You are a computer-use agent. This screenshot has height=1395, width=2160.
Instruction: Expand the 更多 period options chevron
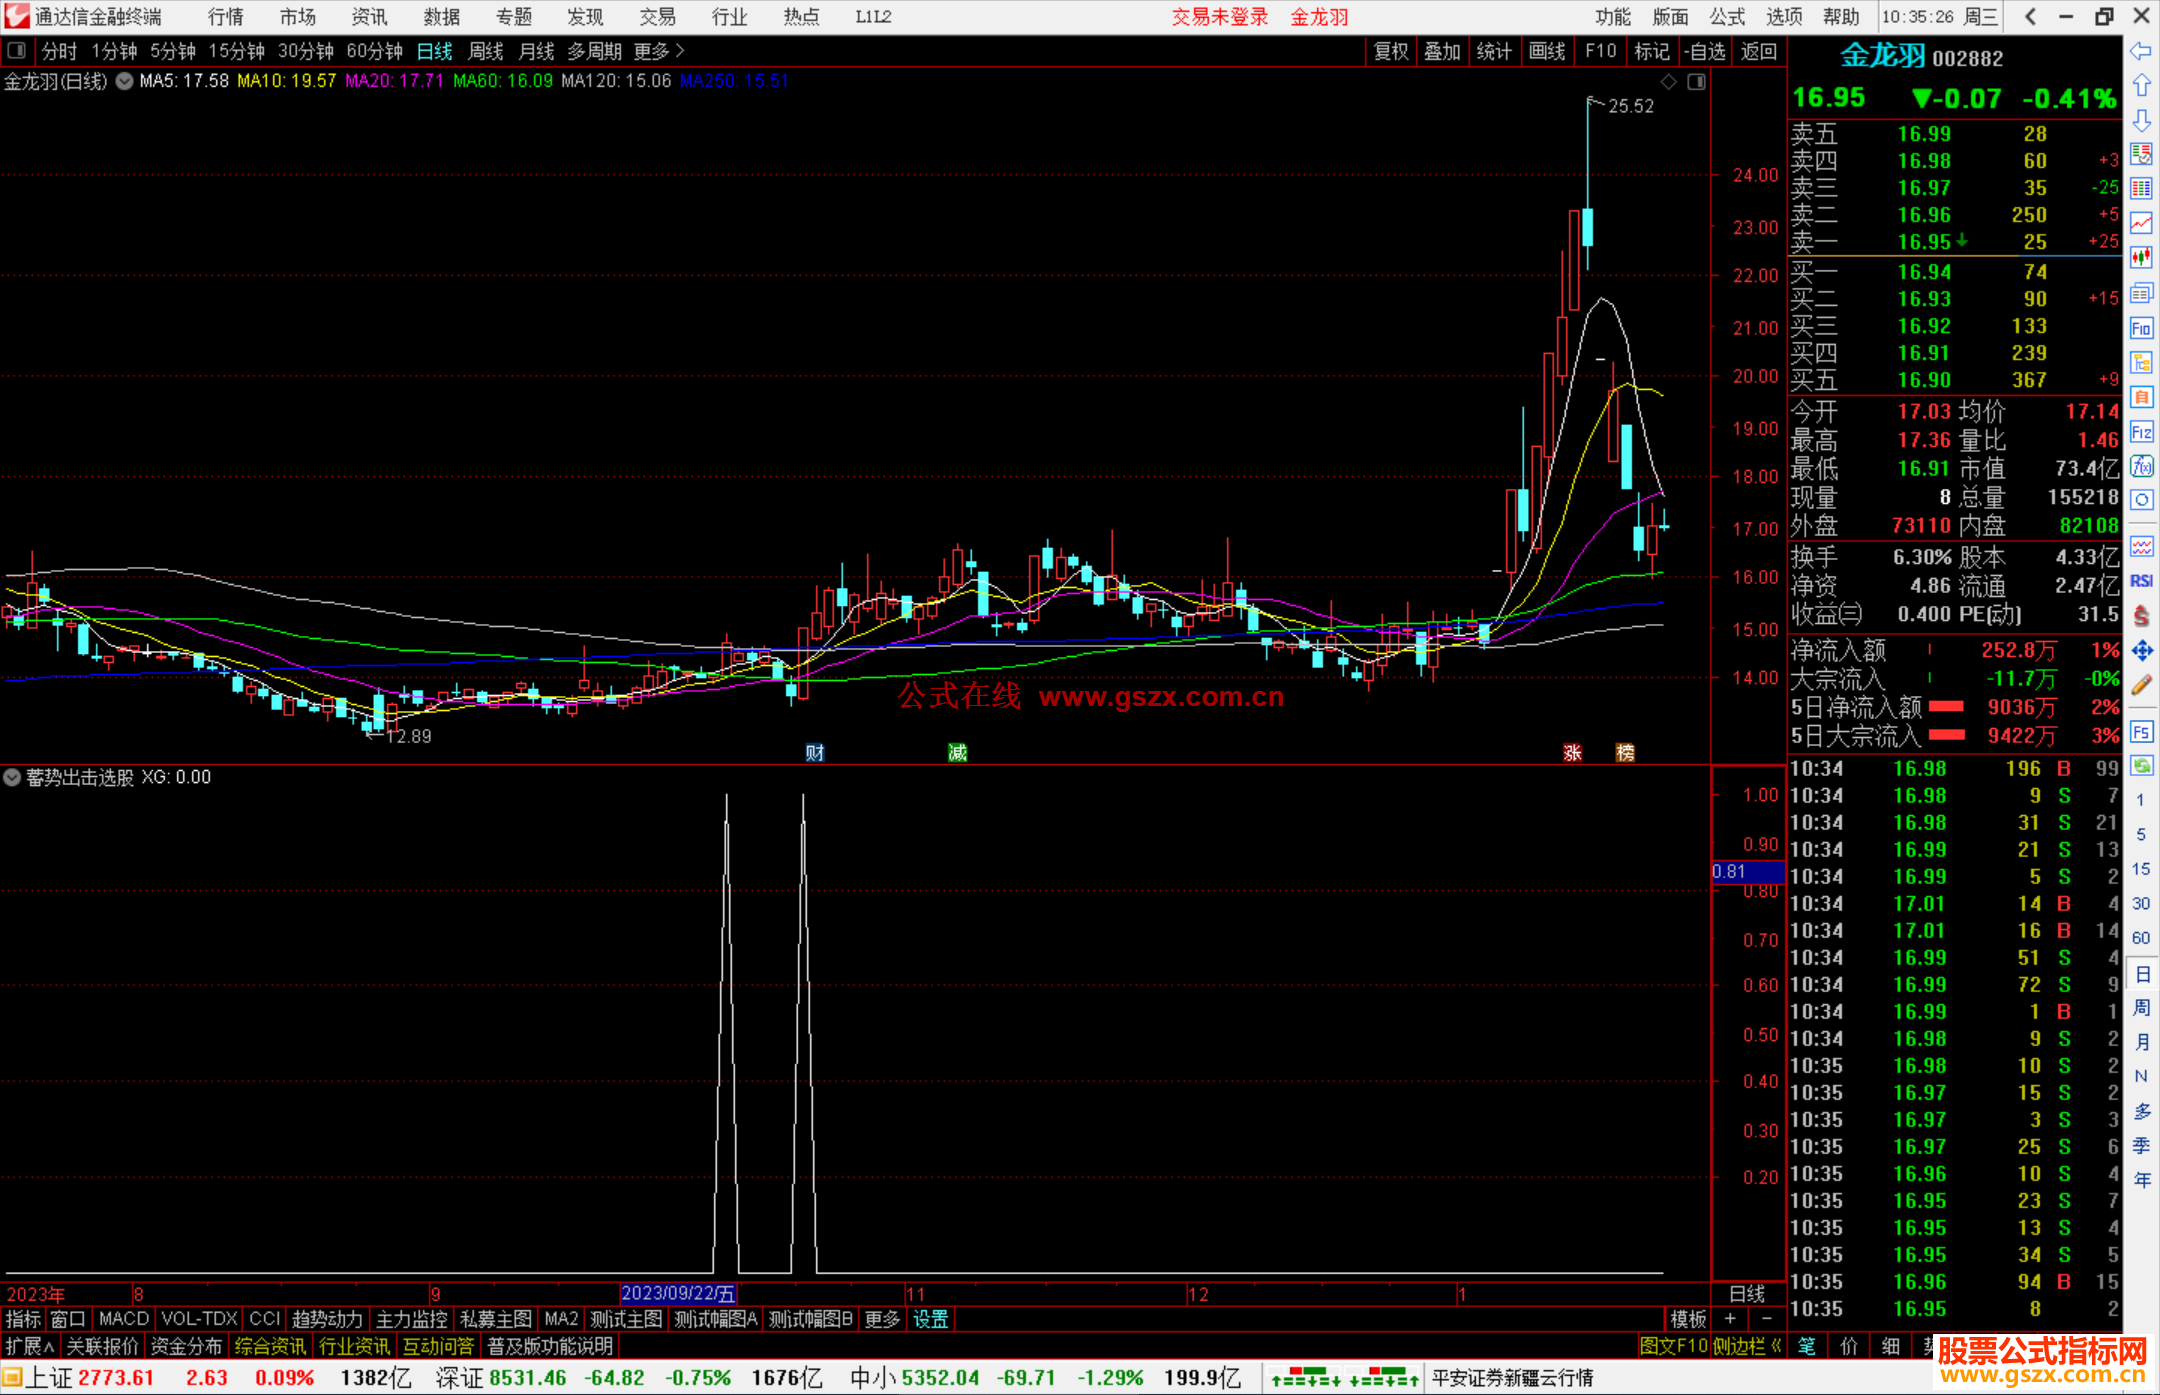pos(681,51)
